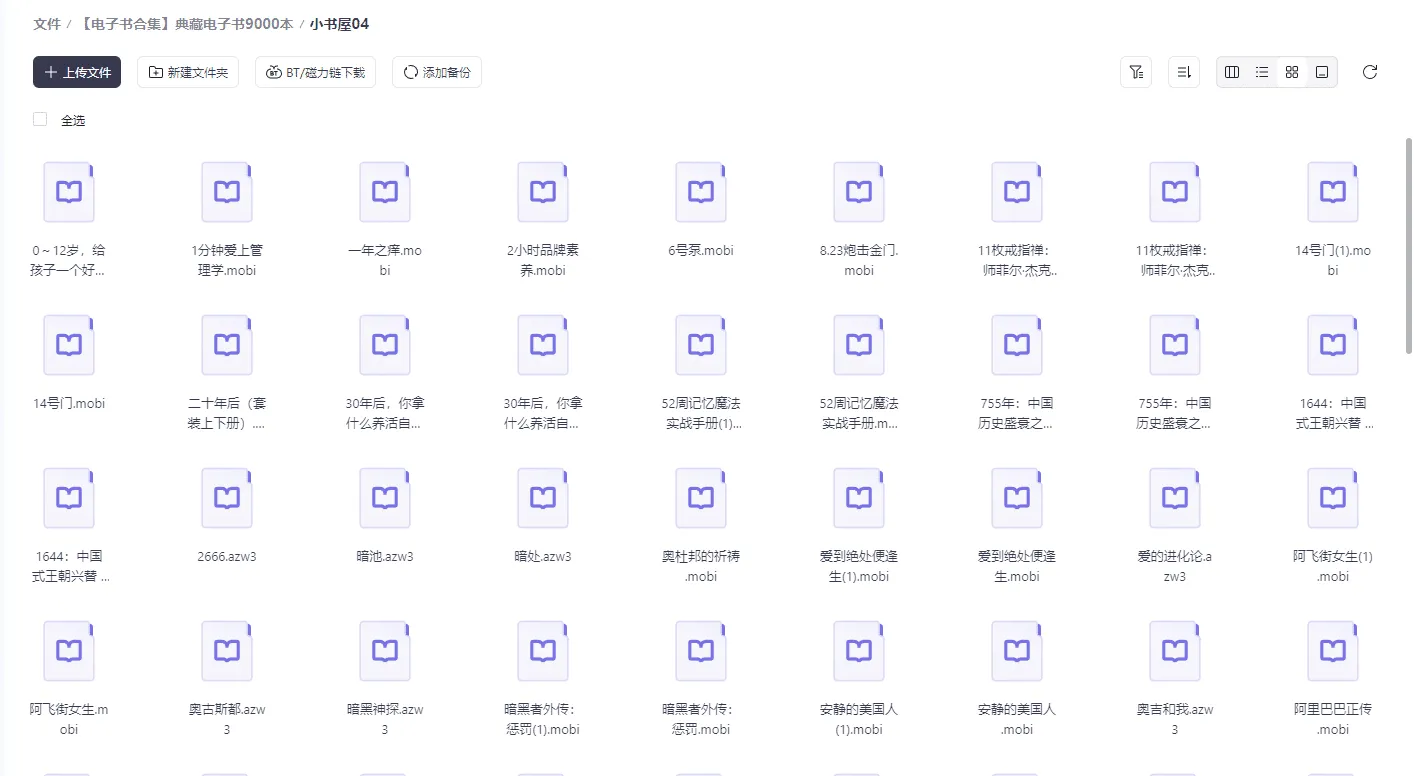
Task: Click the 添加备份 add backup button
Action: pos(437,72)
